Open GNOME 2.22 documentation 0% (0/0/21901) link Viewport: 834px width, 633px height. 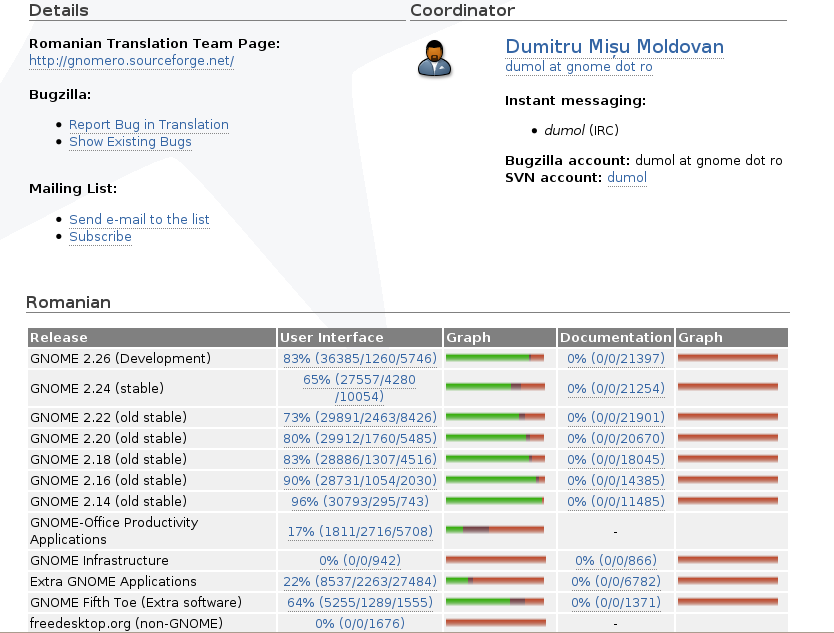pos(616,418)
